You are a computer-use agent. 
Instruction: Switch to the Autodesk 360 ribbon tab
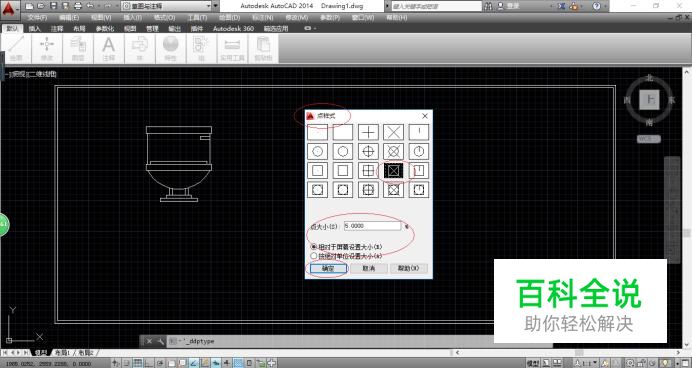click(233, 29)
